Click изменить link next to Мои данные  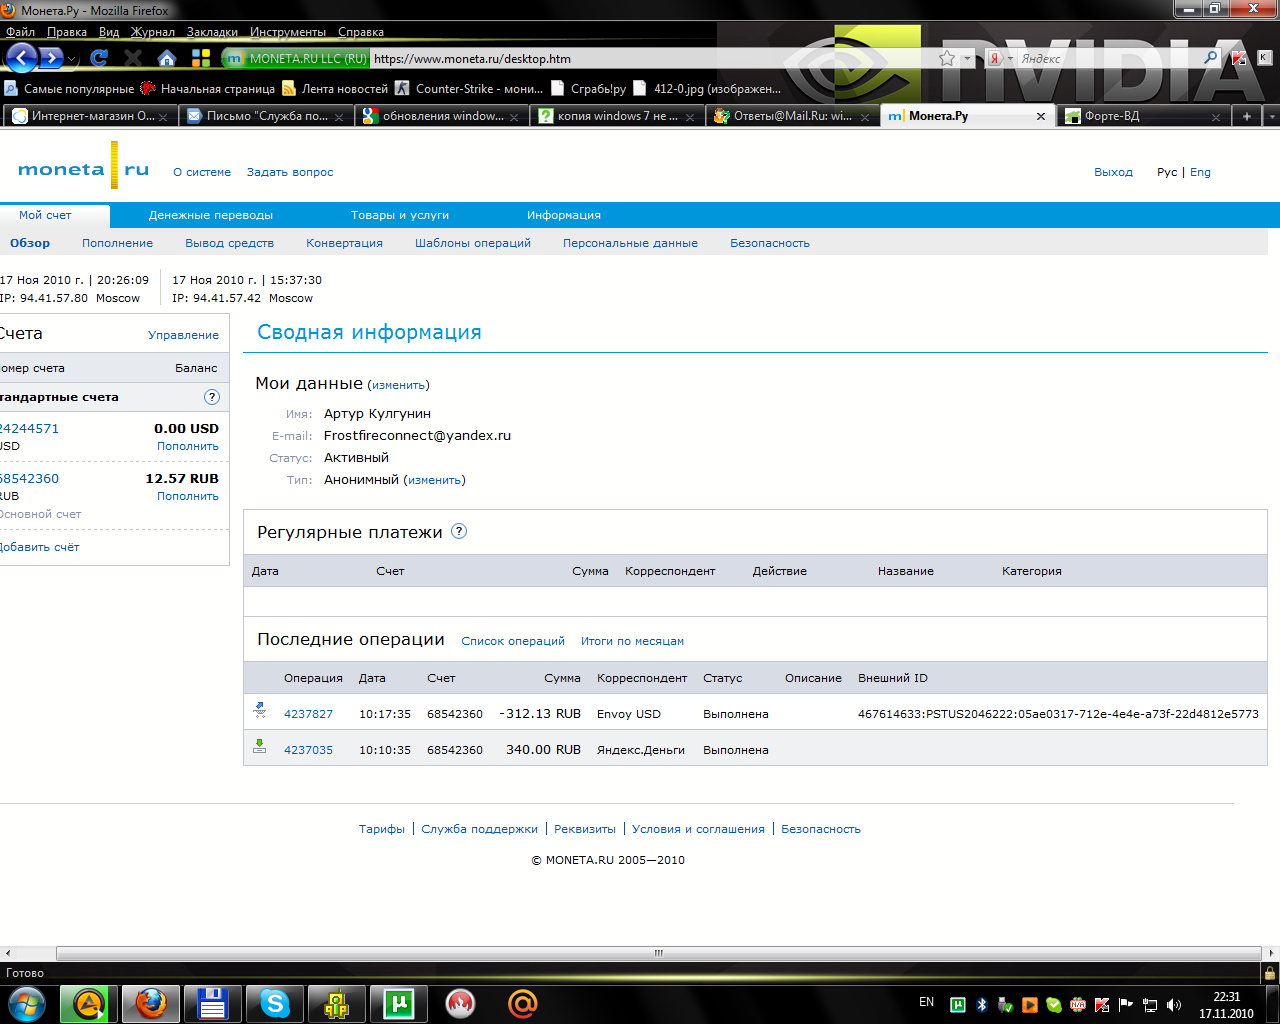398,385
